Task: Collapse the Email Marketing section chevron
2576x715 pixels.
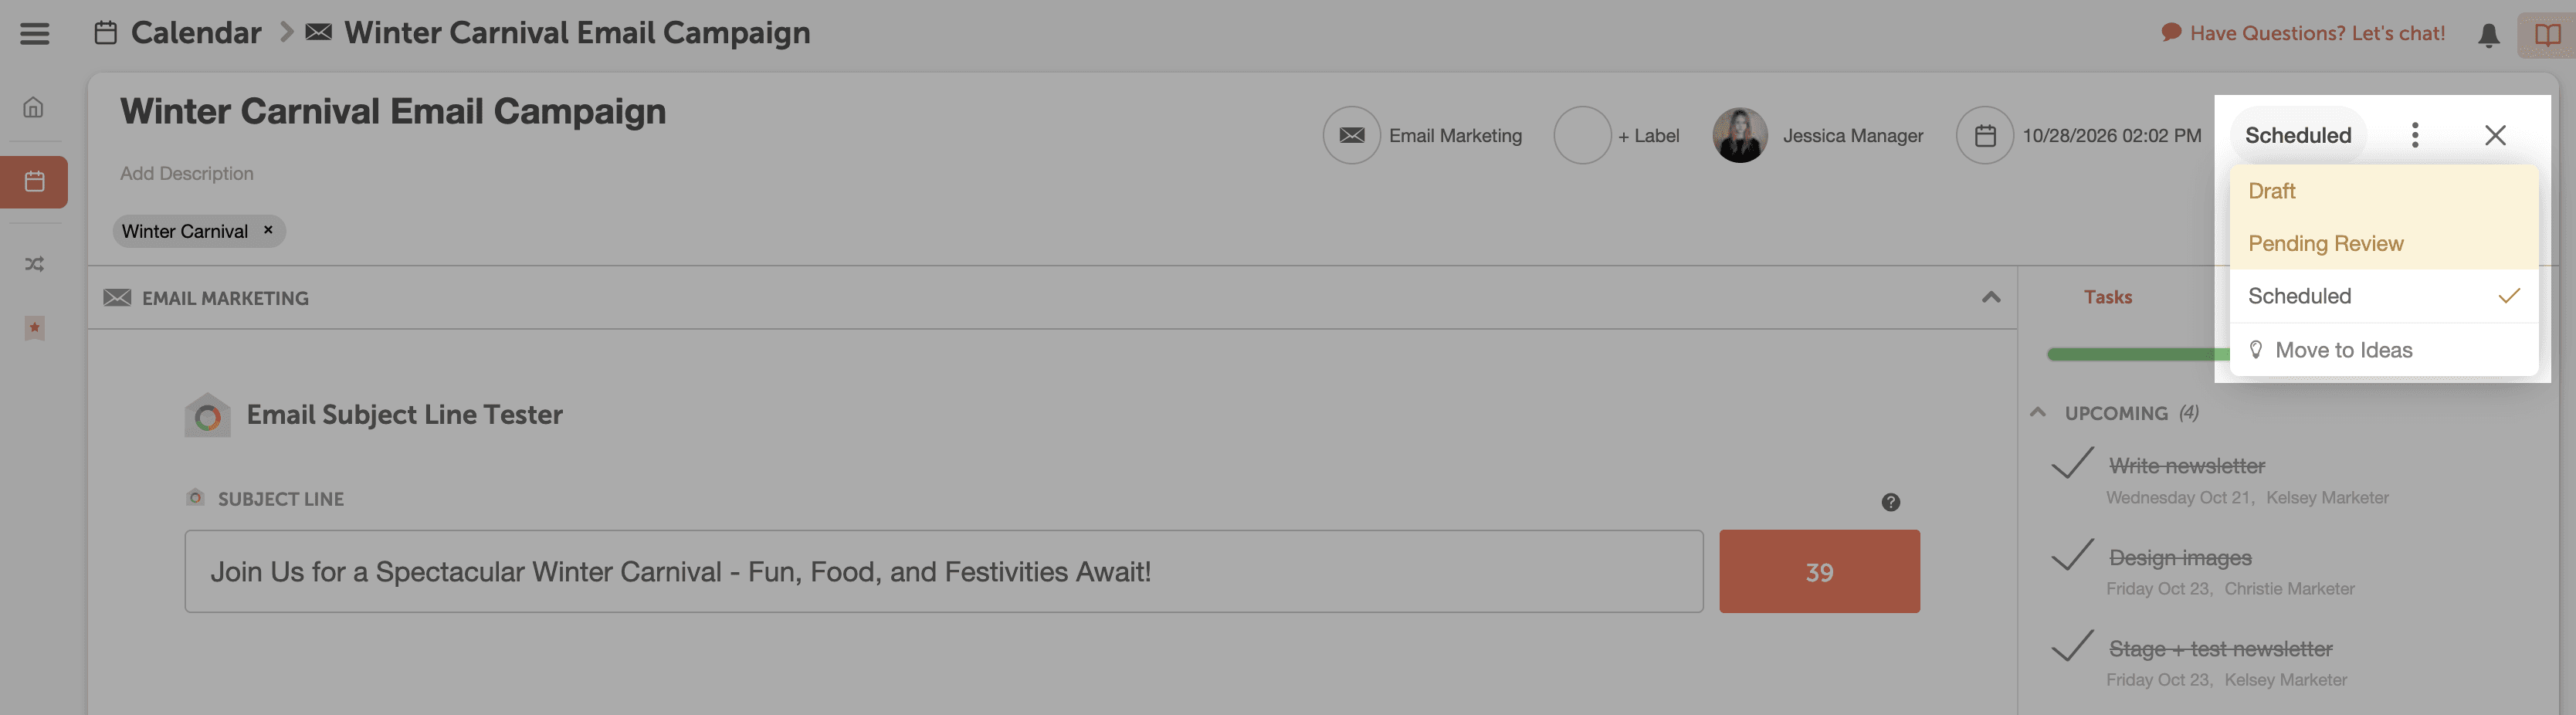Action: tap(1990, 297)
